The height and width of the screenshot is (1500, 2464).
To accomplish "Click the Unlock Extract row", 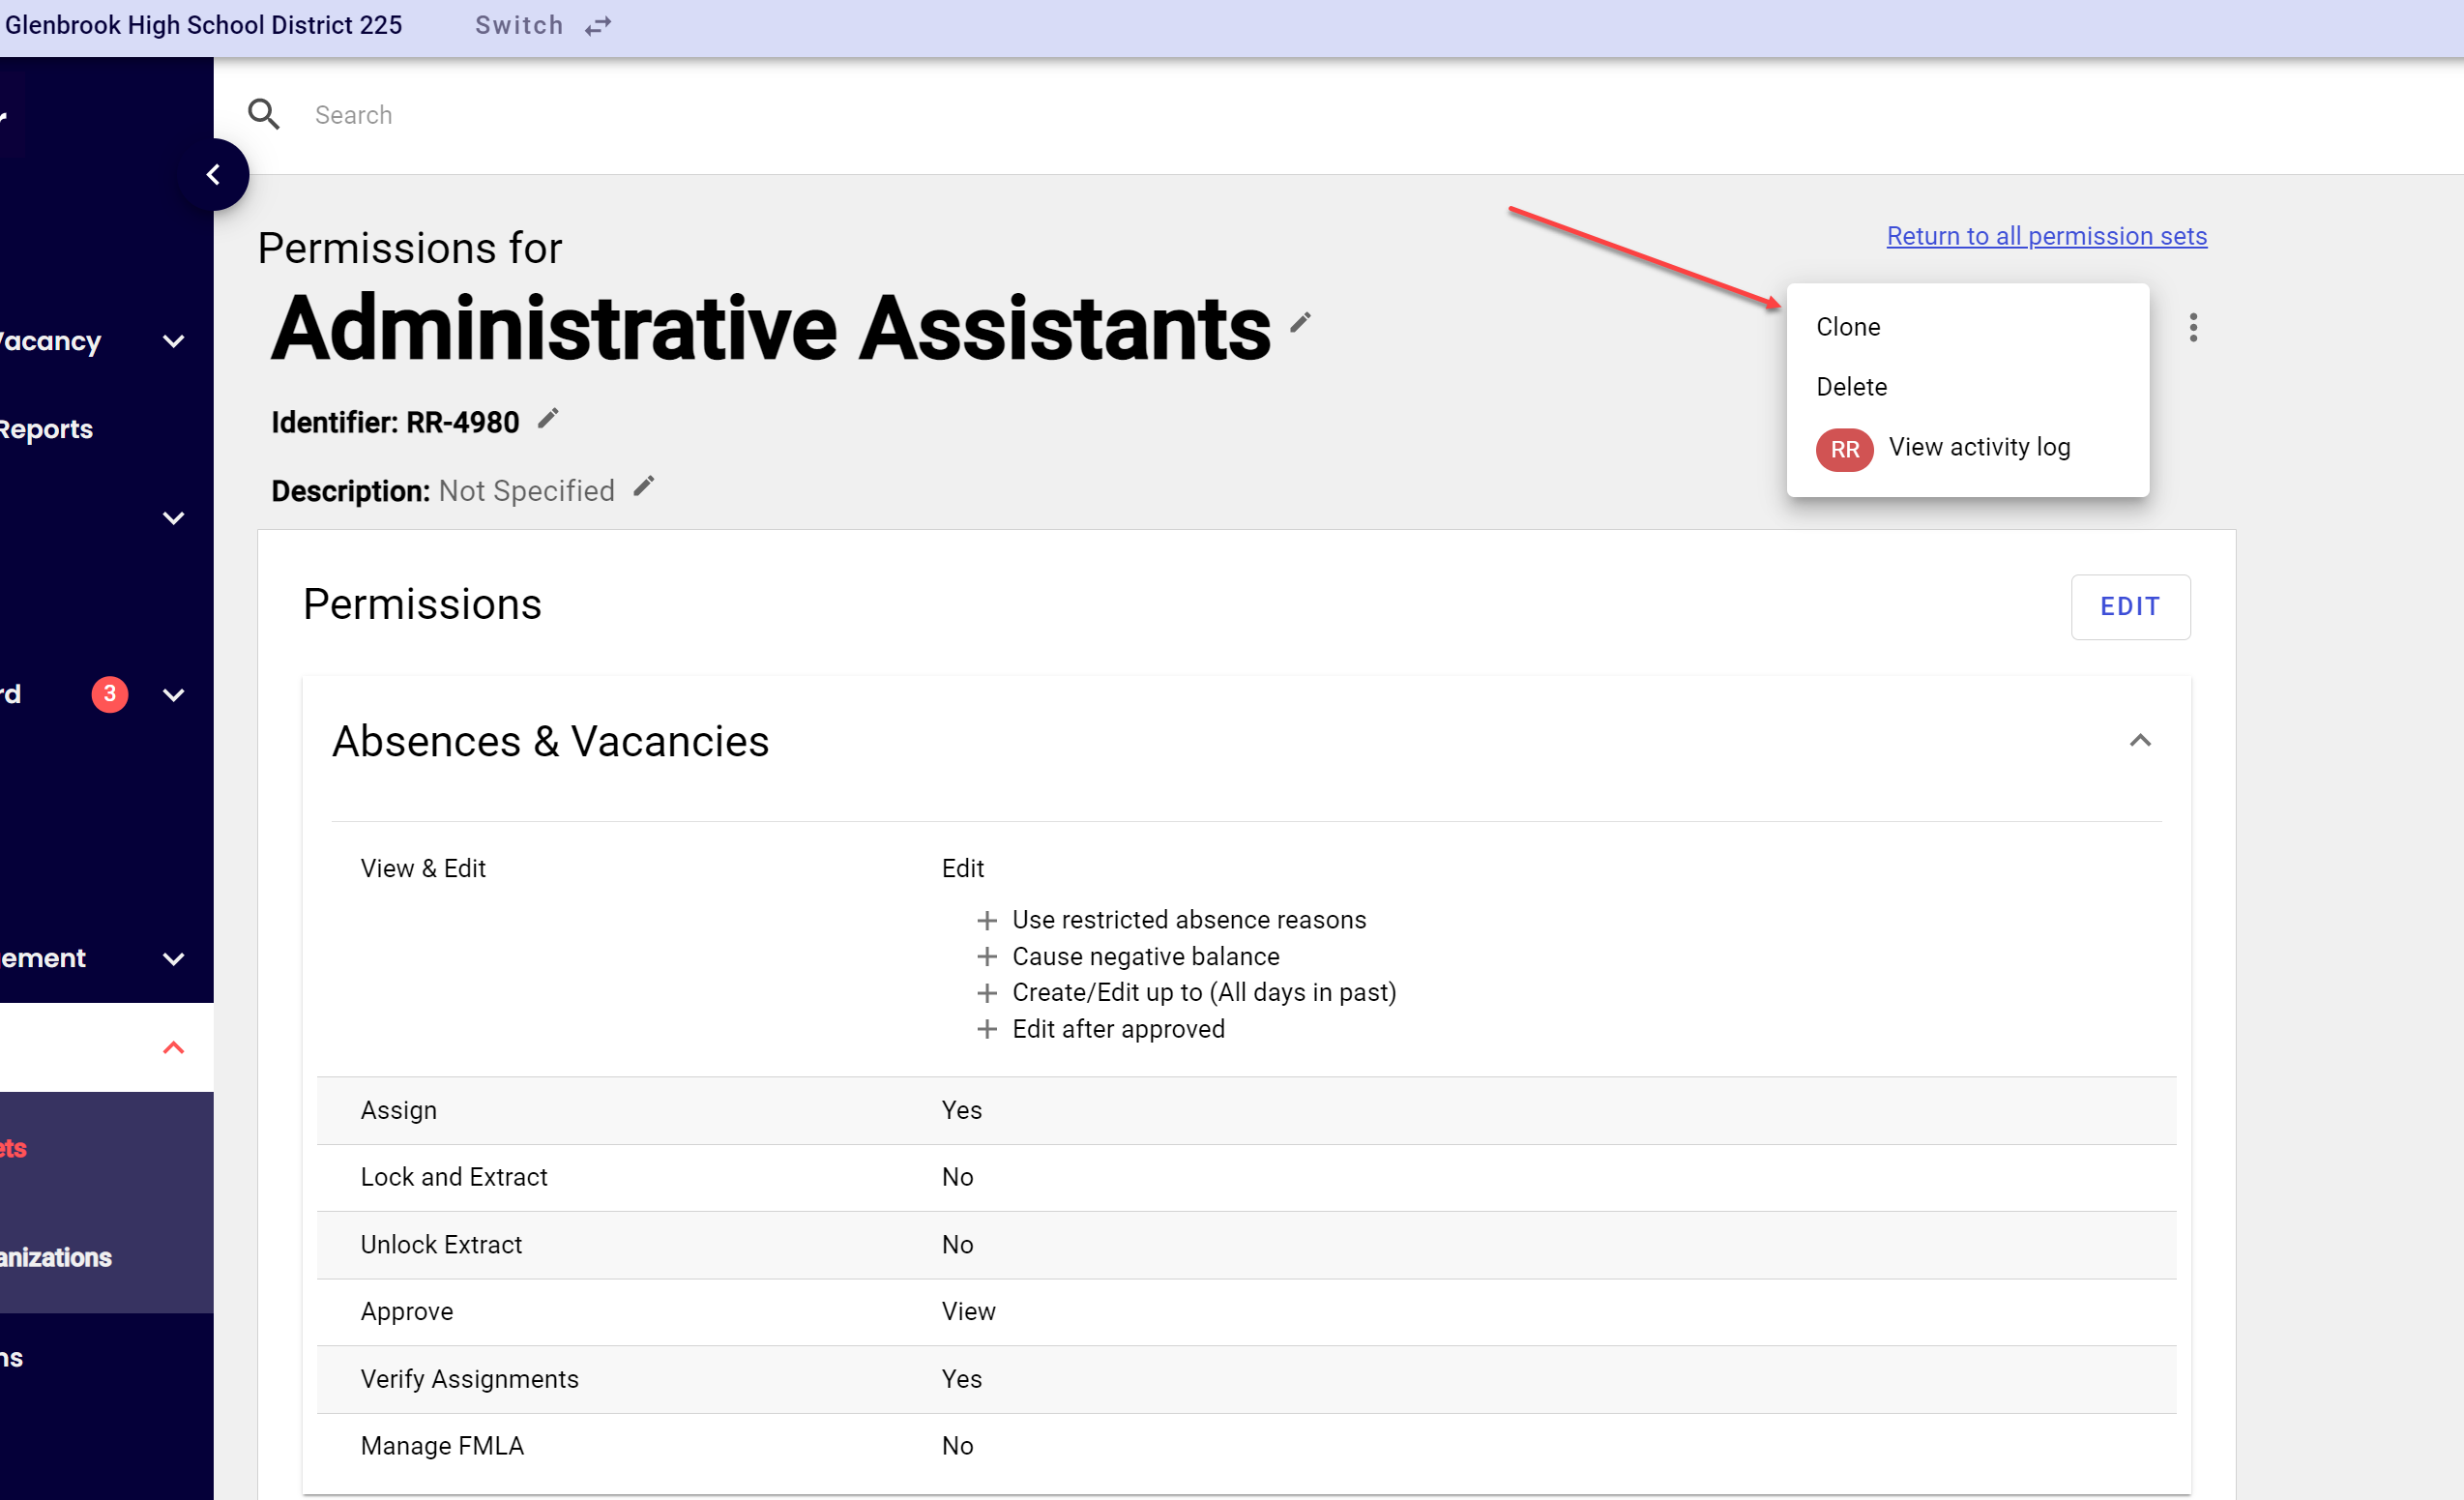I will pos(1246,1244).
